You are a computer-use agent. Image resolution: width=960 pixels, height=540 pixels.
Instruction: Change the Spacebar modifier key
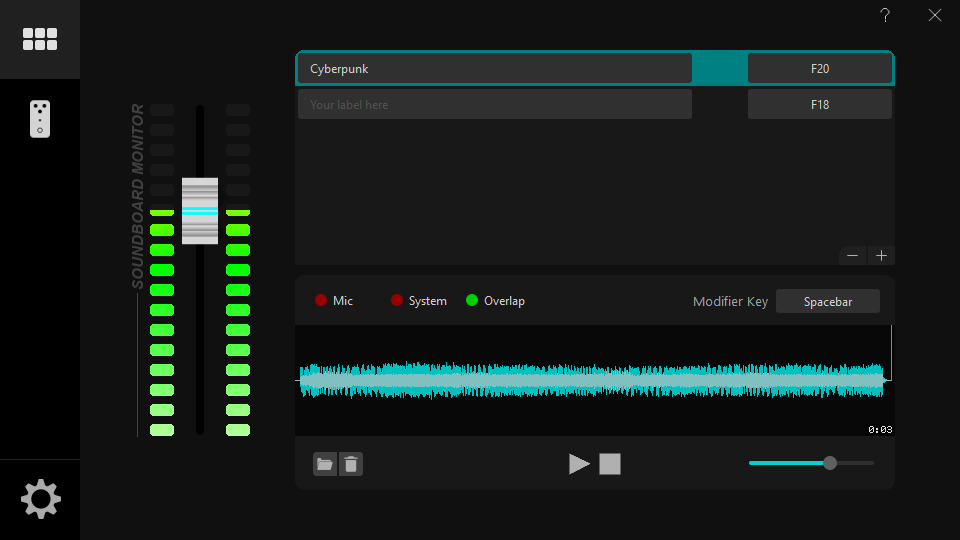[828, 301]
